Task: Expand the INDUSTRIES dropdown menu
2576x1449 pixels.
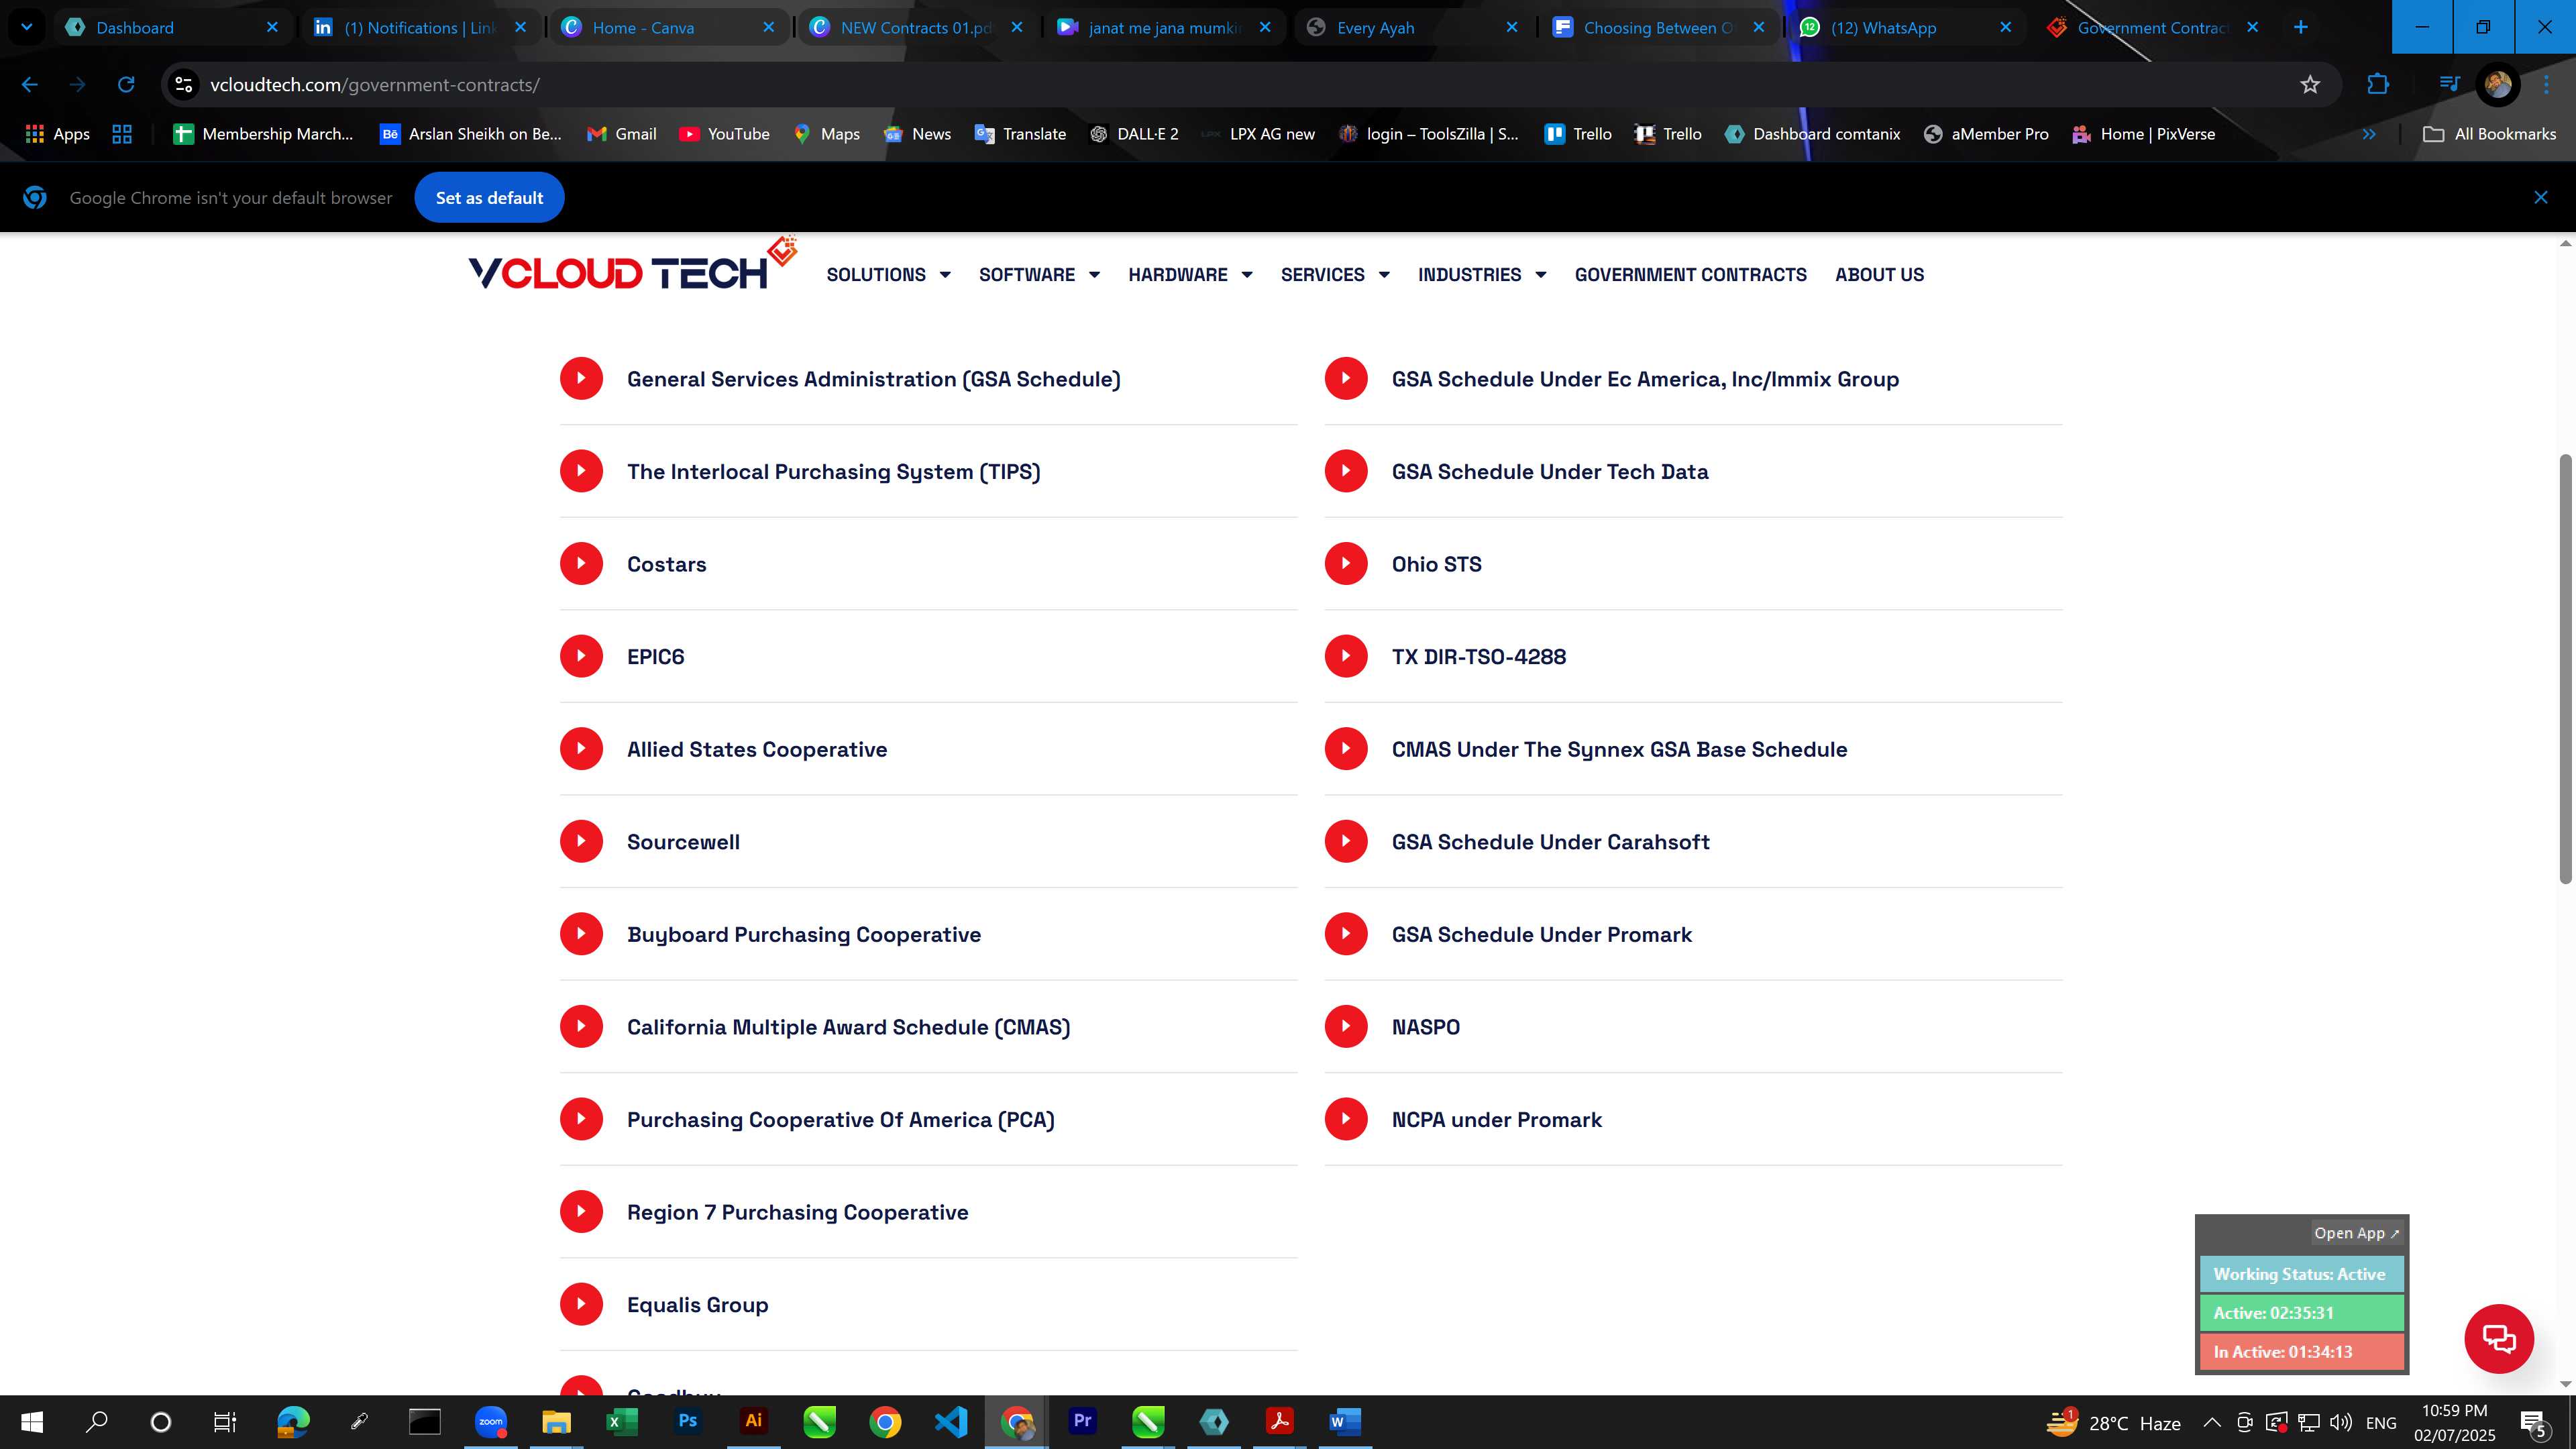Action: click(x=1482, y=275)
